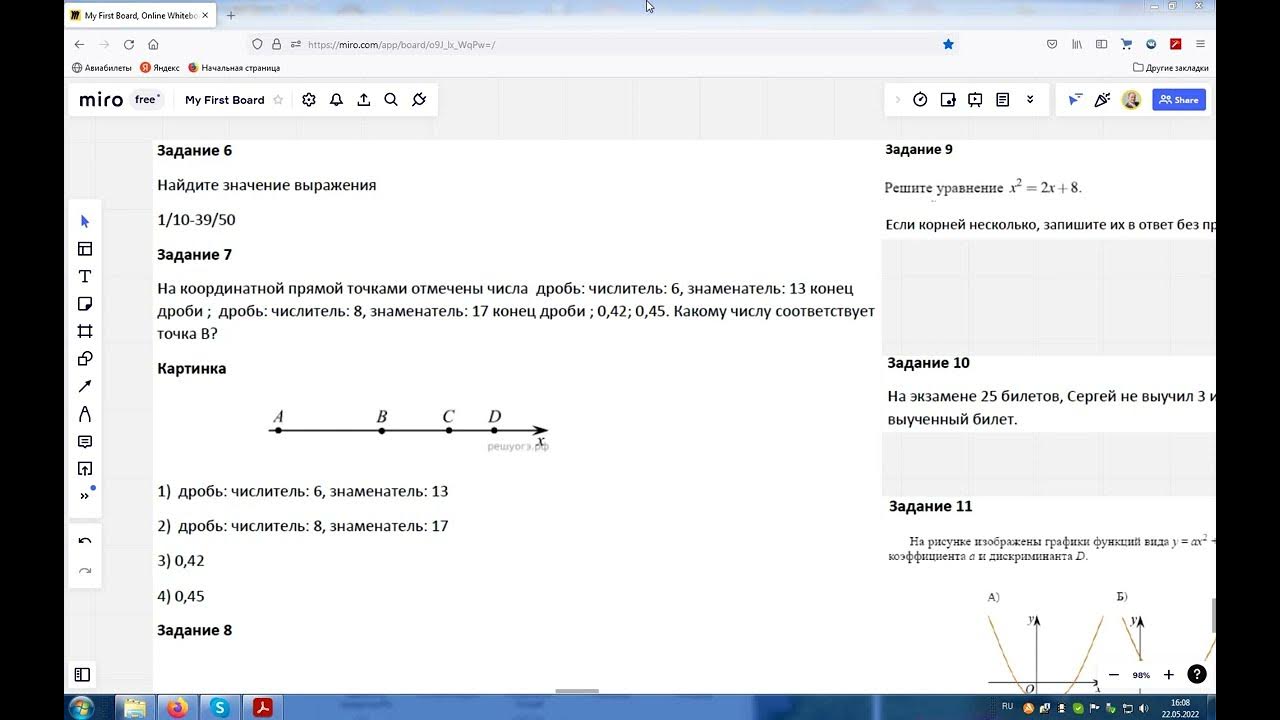1280x720 pixels.
Task: Open Miro help question mark
Action: (x=1196, y=675)
